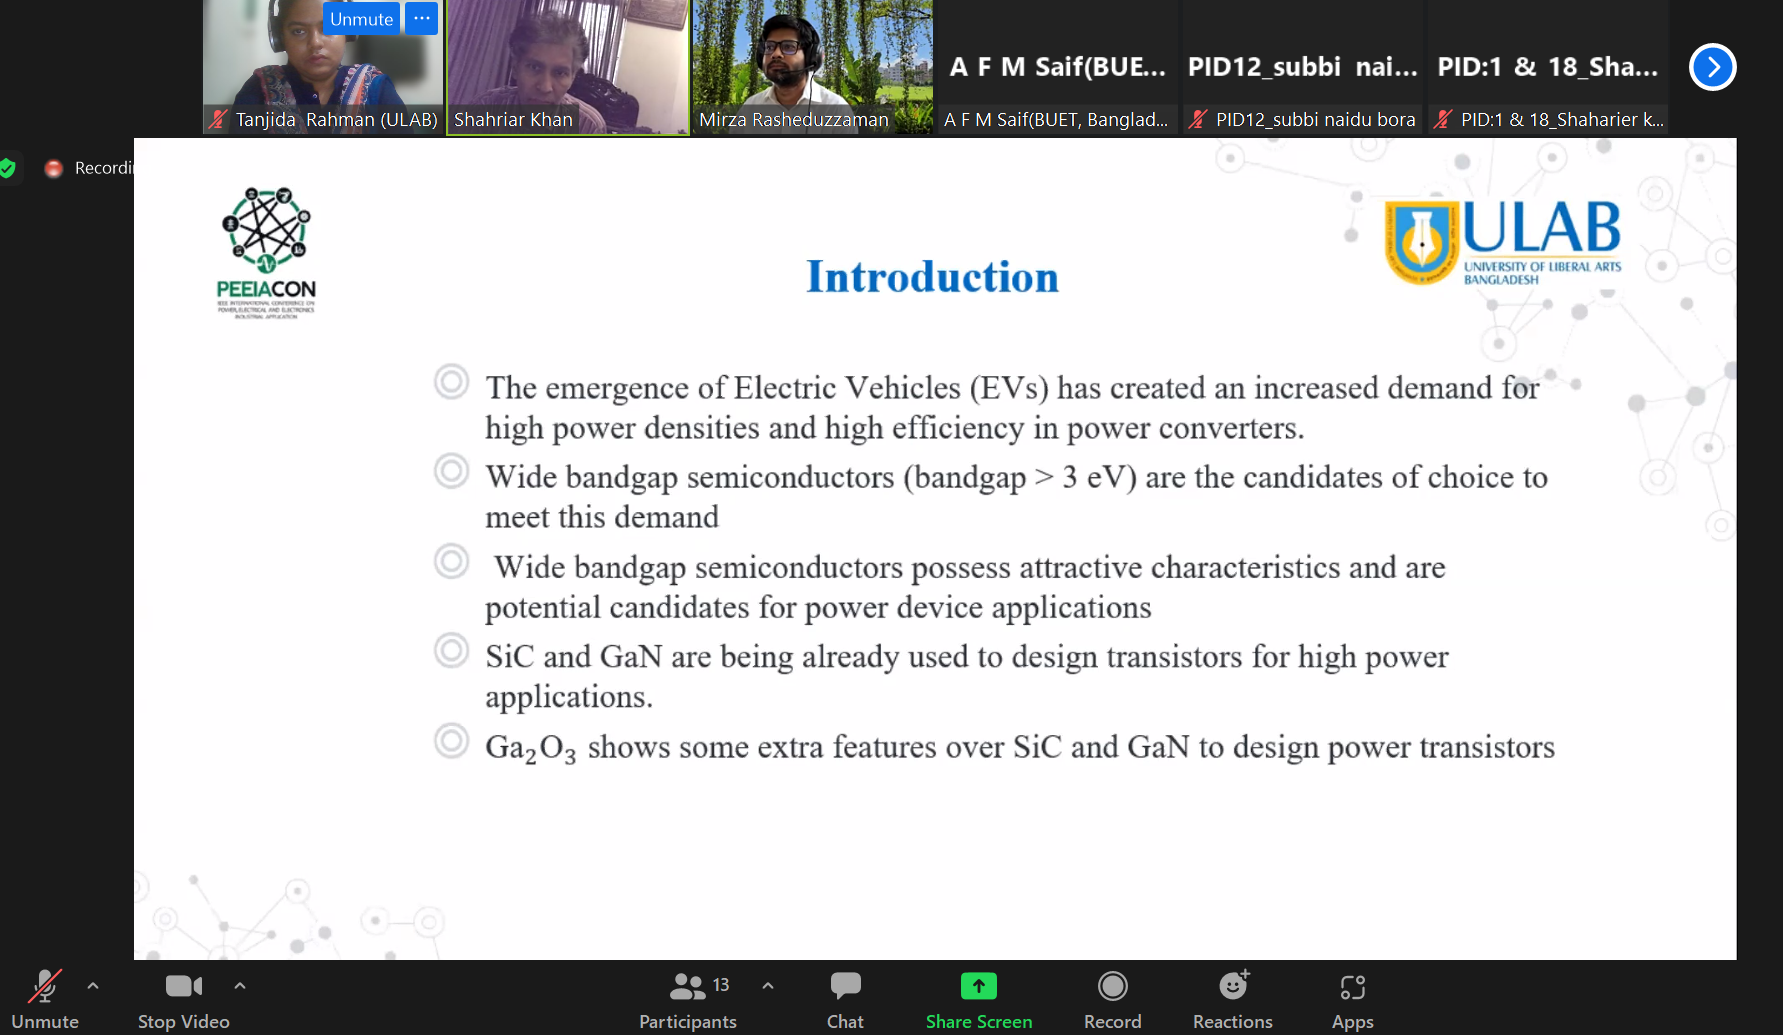
Task: Expand video options arrow beside Stop Video
Action: point(240,985)
